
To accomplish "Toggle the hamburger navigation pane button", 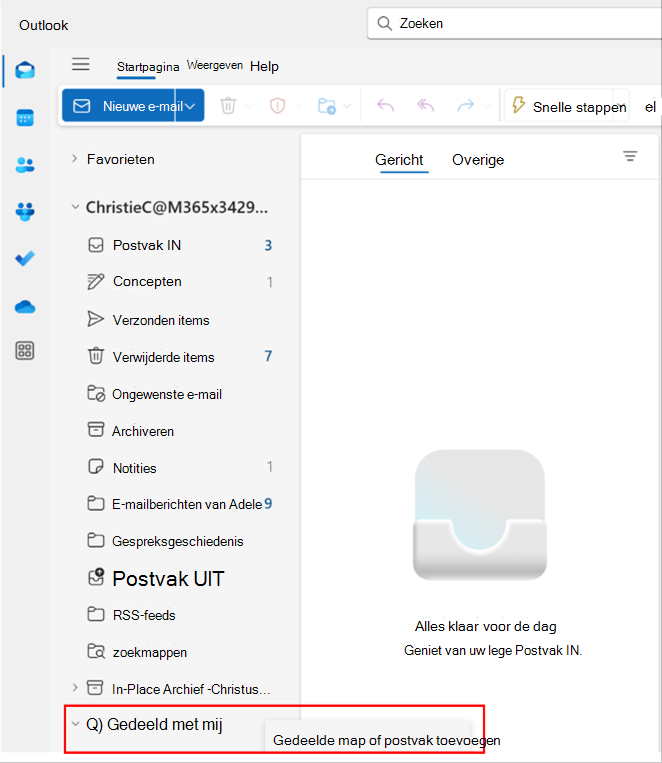I will [81, 64].
